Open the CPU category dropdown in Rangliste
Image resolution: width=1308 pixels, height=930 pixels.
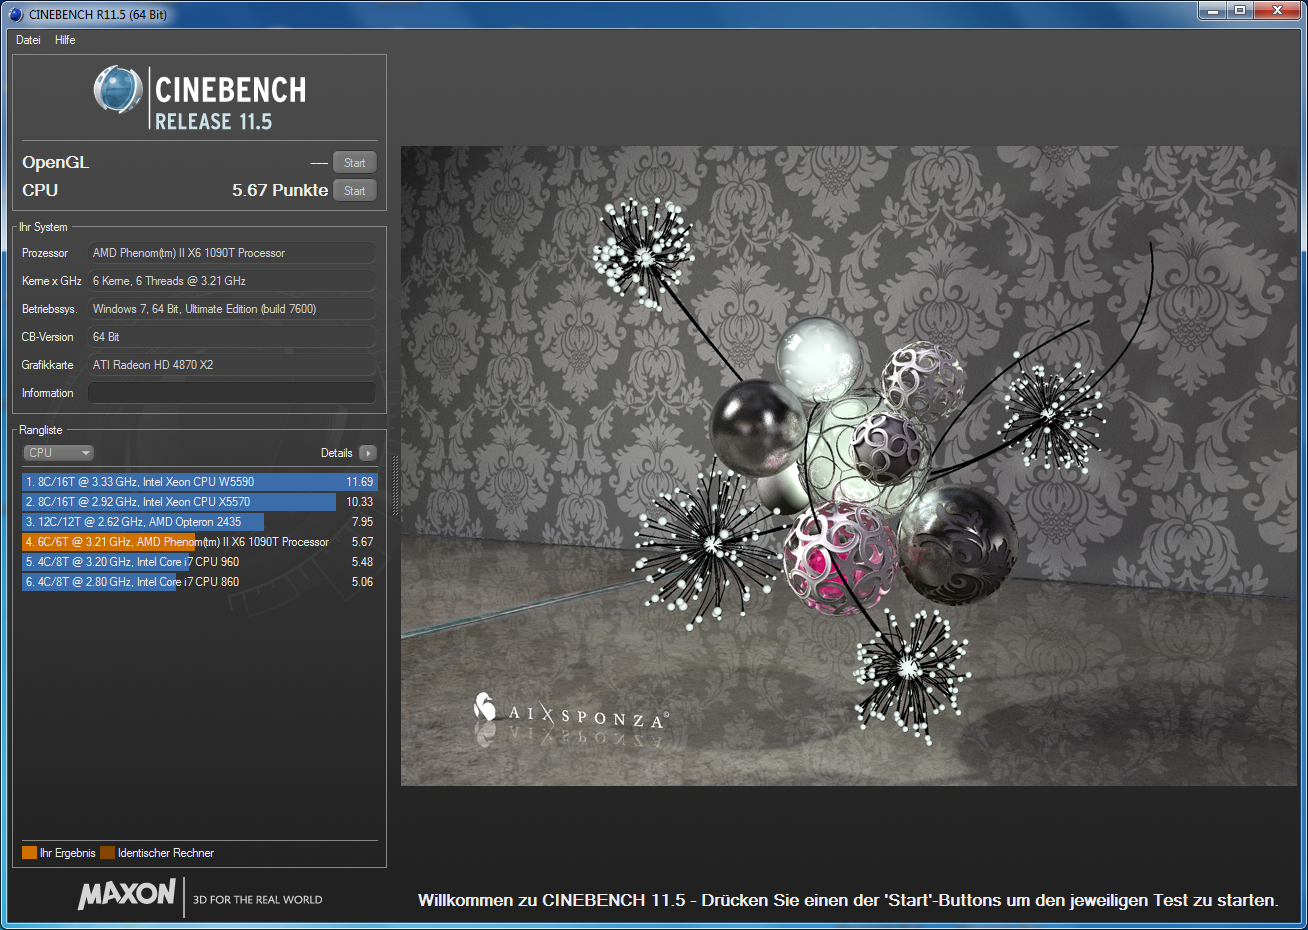coord(57,452)
